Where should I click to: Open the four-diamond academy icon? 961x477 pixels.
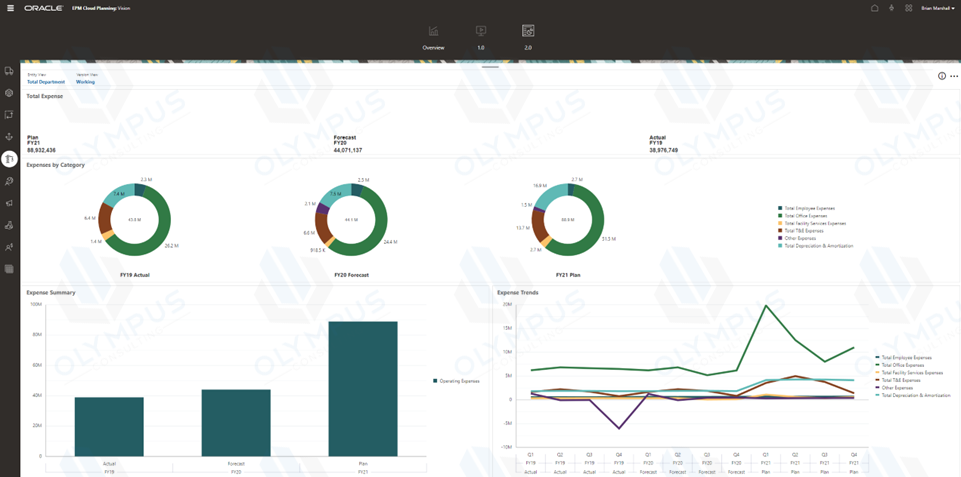(x=908, y=9)
